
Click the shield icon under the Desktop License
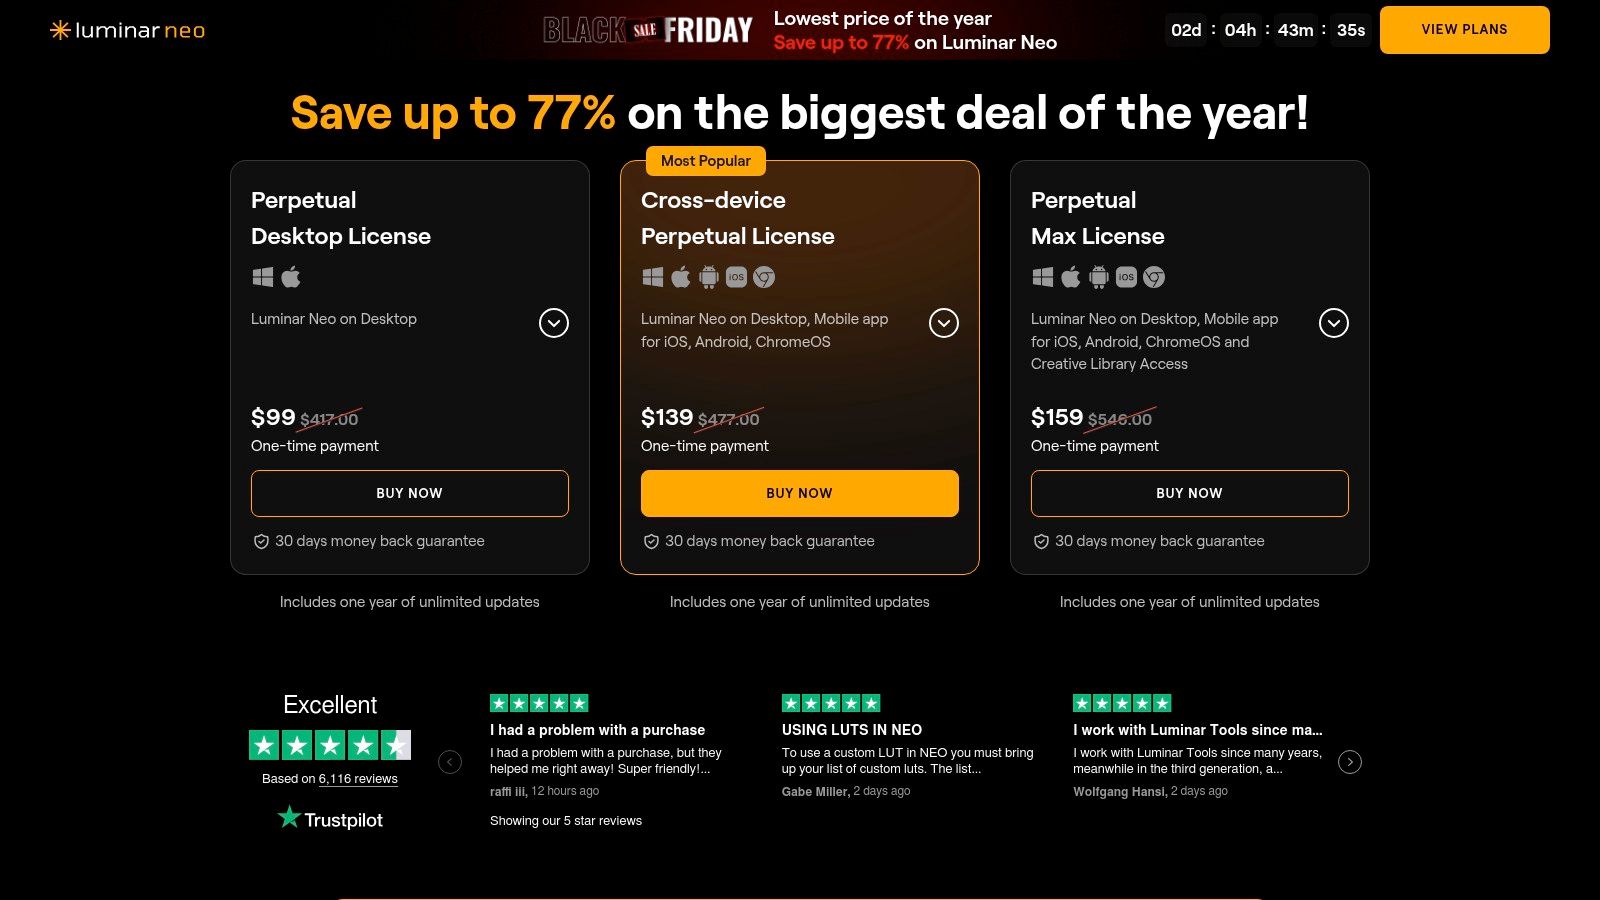coord(261,541)
